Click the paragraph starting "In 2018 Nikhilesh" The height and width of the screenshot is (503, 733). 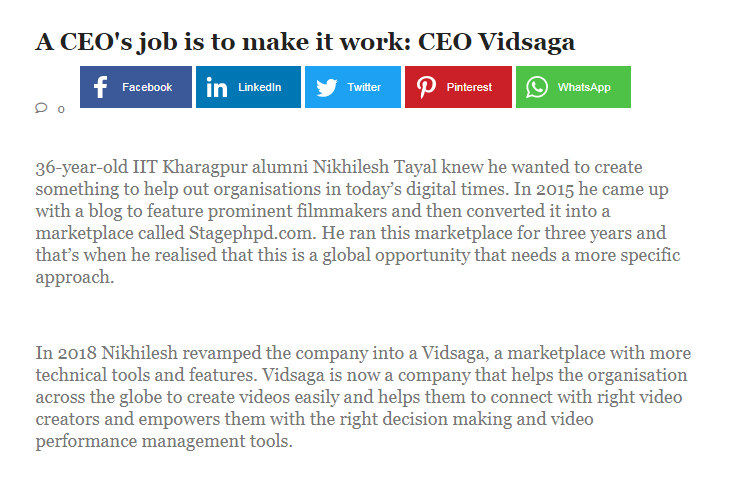tap(361, 397)
